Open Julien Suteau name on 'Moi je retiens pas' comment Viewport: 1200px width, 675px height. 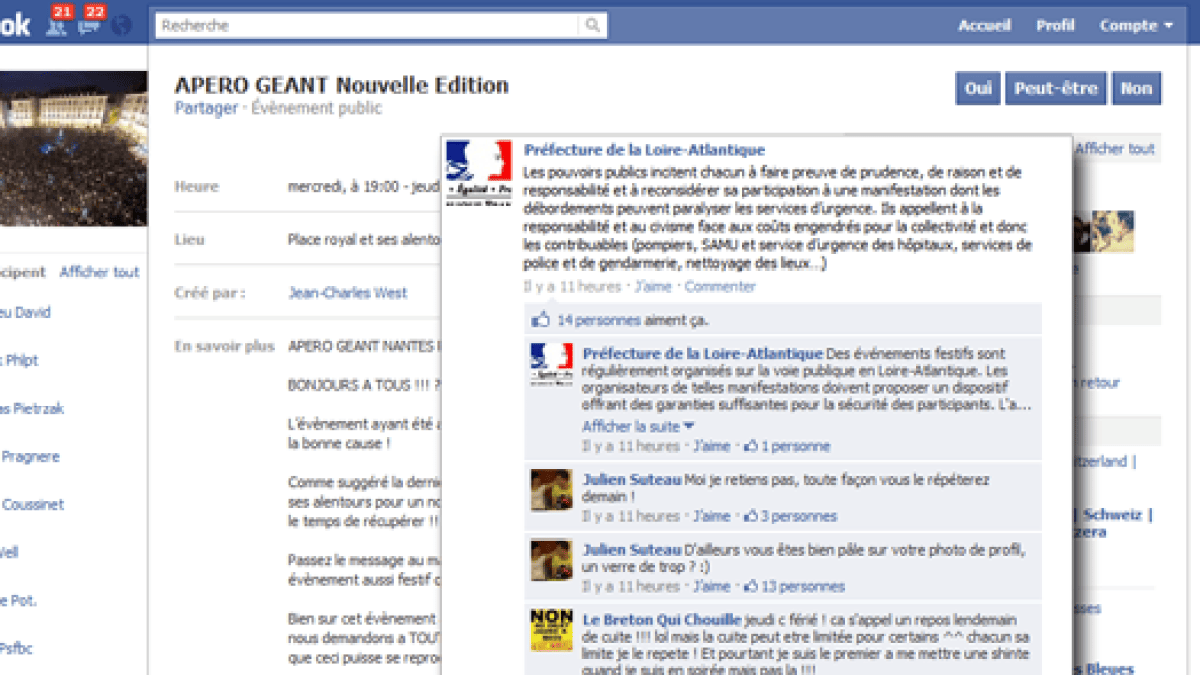pyautogui.click(x=632, y=480)
